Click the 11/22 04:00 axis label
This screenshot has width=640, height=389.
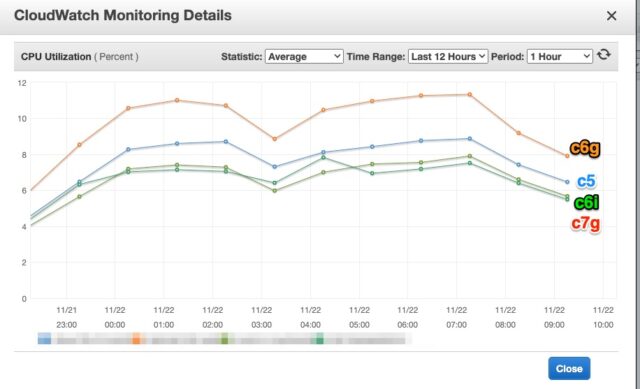coord(310,317)
